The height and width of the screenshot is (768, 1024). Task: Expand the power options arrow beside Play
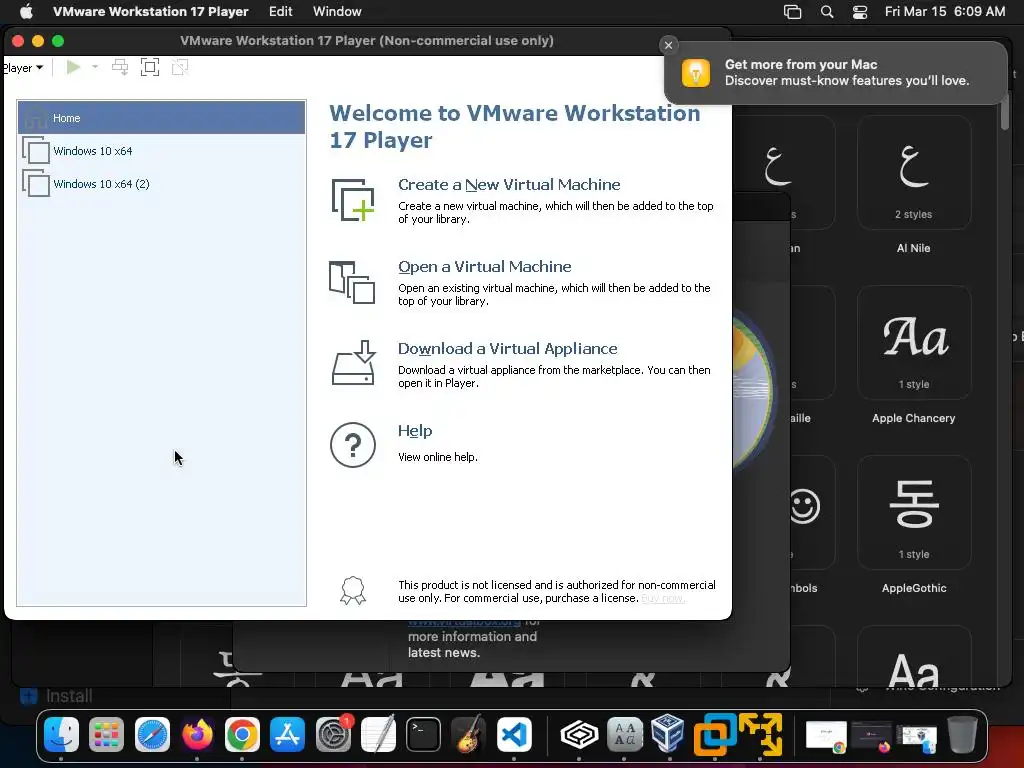tap(95, 67)
